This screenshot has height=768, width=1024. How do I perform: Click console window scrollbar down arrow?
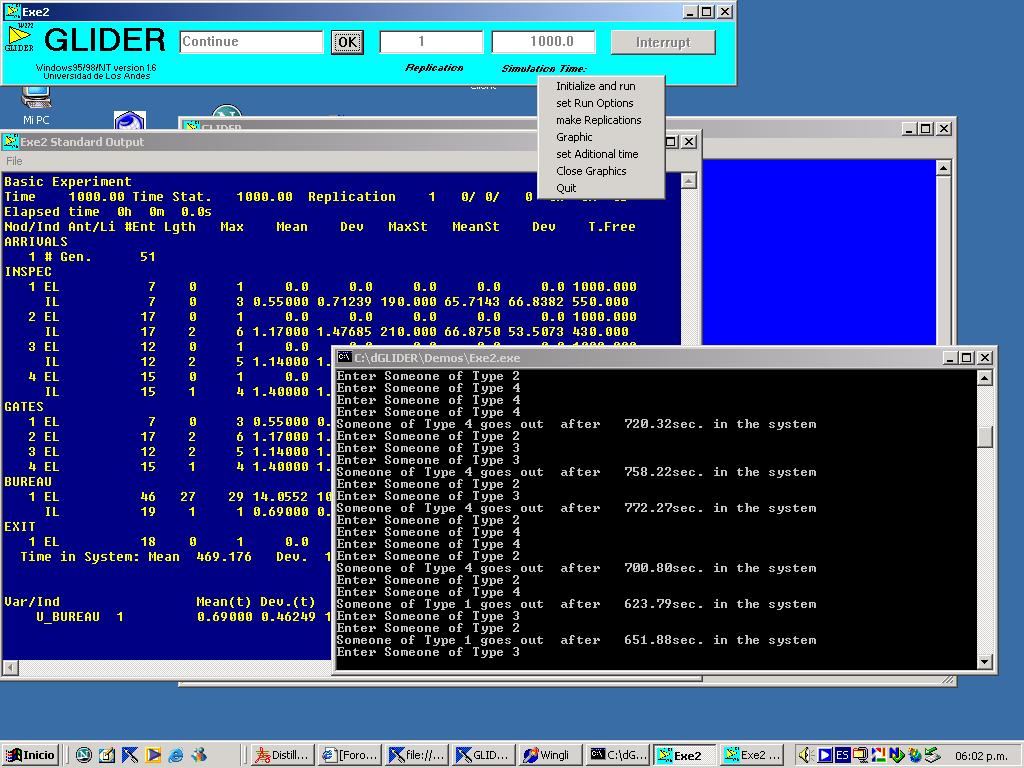click(985, 662)
